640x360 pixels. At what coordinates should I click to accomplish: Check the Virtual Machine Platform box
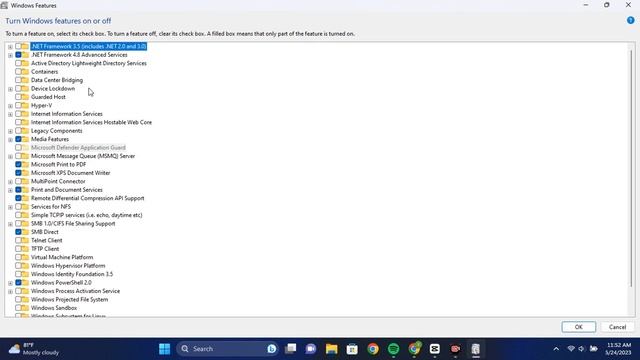click(18, 257)
